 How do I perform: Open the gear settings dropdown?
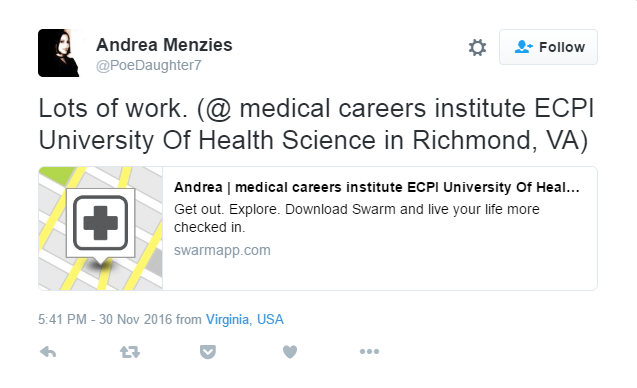pyautogui.click(x=477, y=47)
